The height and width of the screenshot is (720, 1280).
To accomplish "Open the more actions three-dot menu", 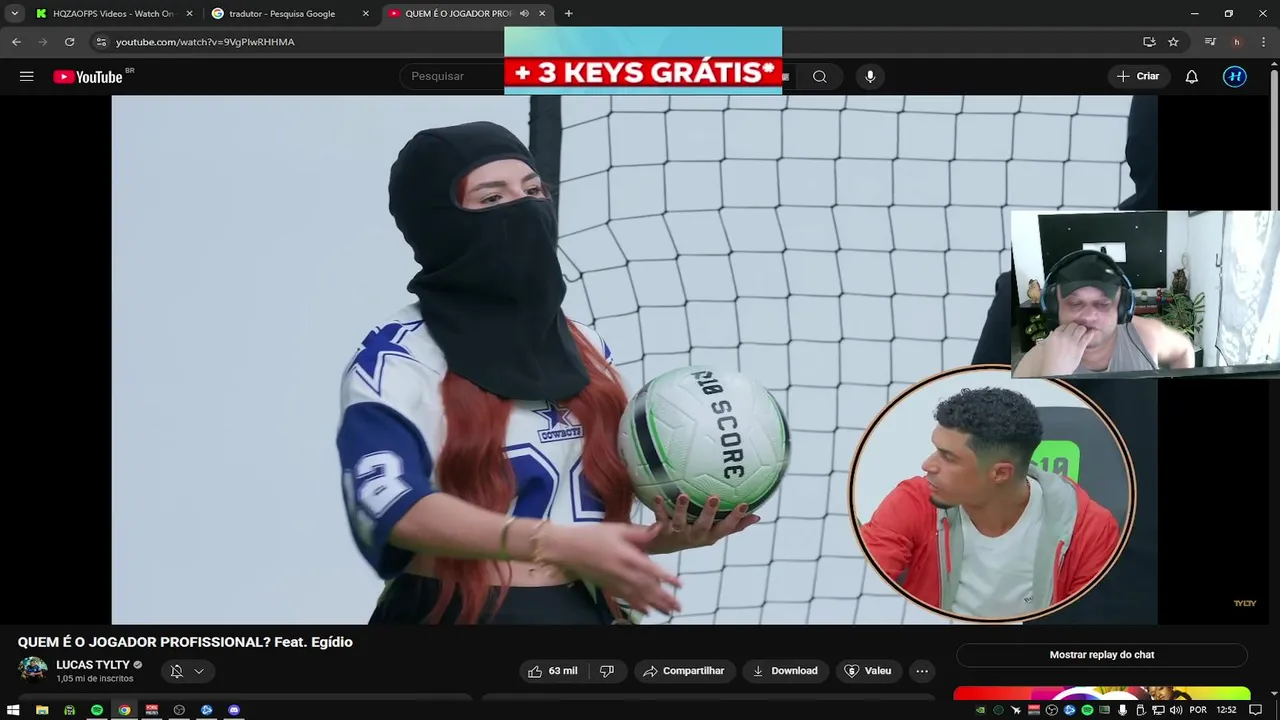I will point(922,671).
